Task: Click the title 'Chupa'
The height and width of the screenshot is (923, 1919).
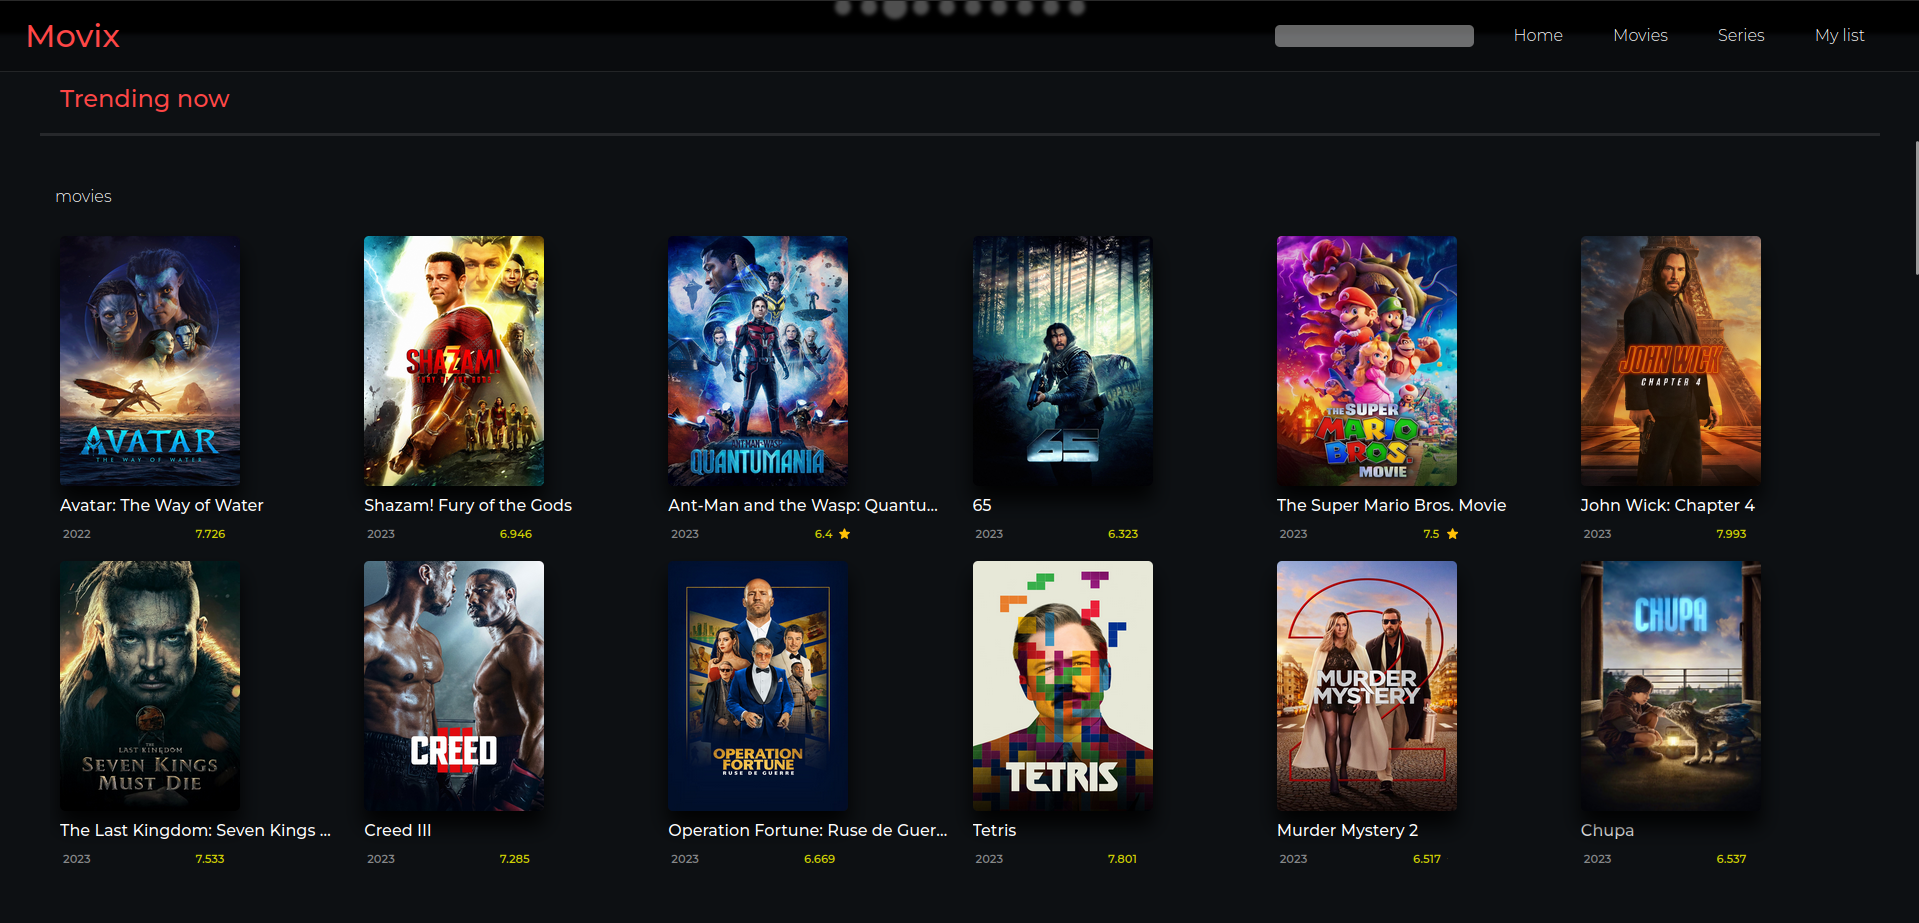Action: point(1607,831)
